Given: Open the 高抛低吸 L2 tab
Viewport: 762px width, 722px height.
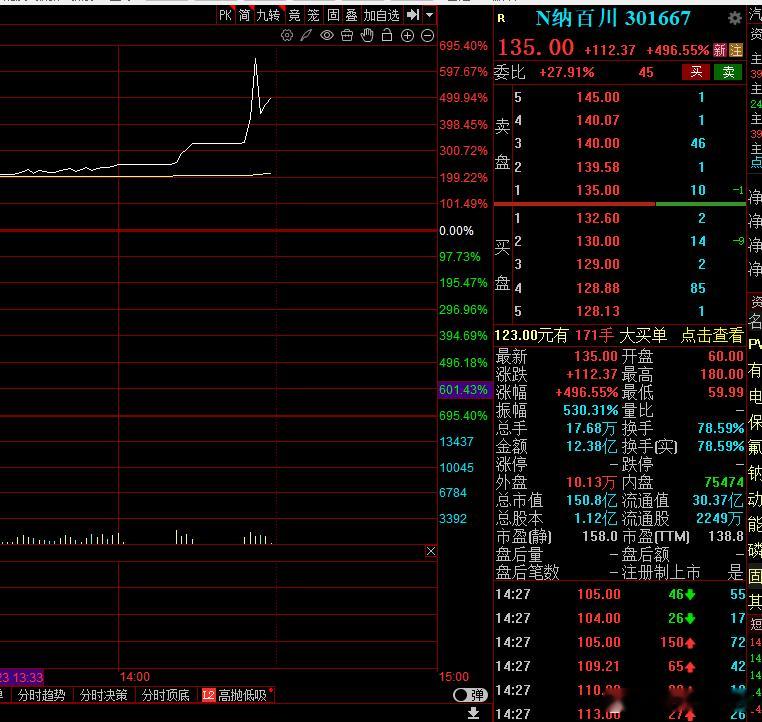Looking at the screenshot, I should pyautogui.click(x=235, y=695).
